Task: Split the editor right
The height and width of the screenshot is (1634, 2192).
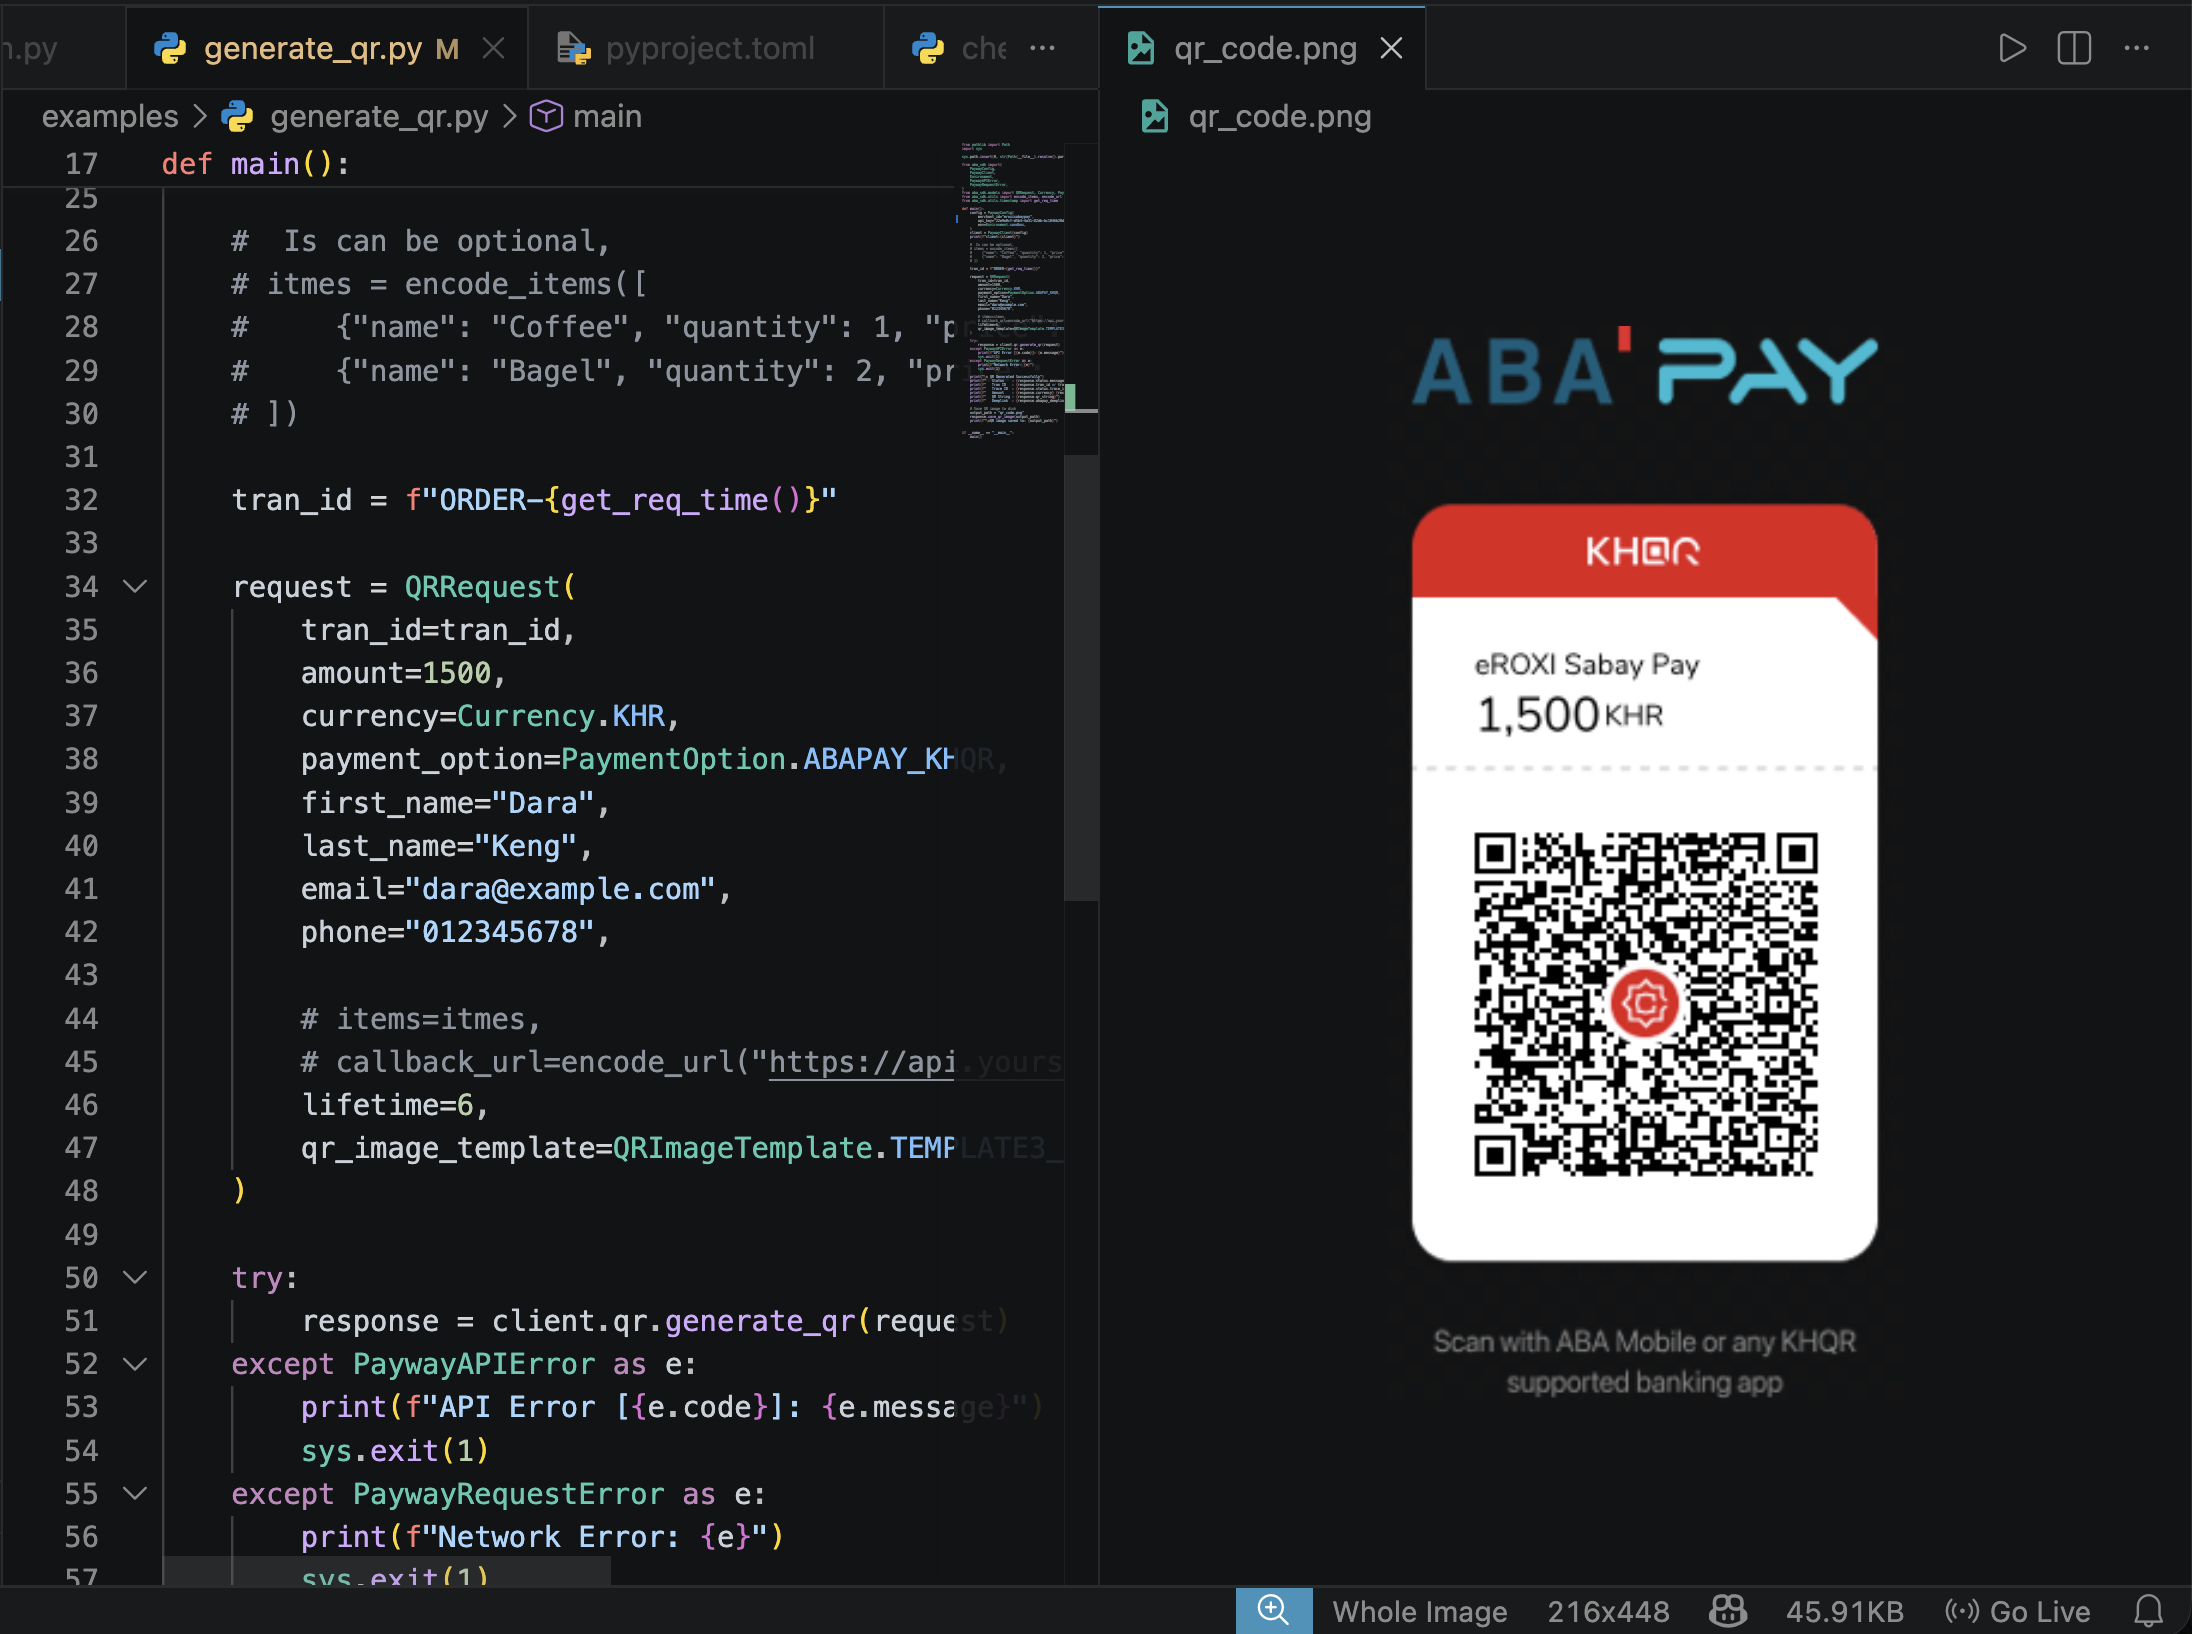Action: pos(2074,48)
